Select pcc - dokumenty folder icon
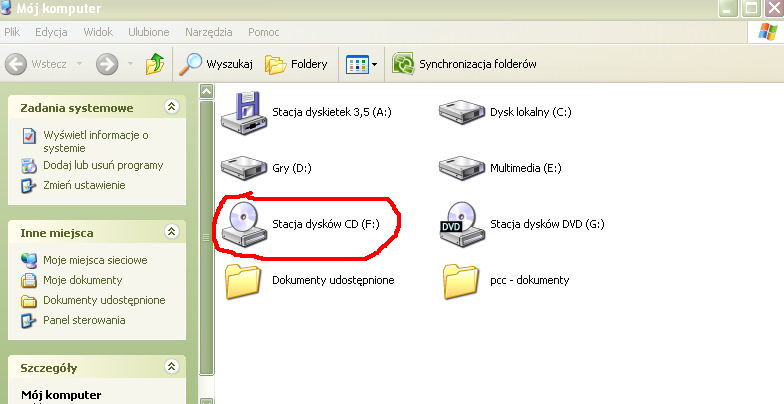 (461, 281)
